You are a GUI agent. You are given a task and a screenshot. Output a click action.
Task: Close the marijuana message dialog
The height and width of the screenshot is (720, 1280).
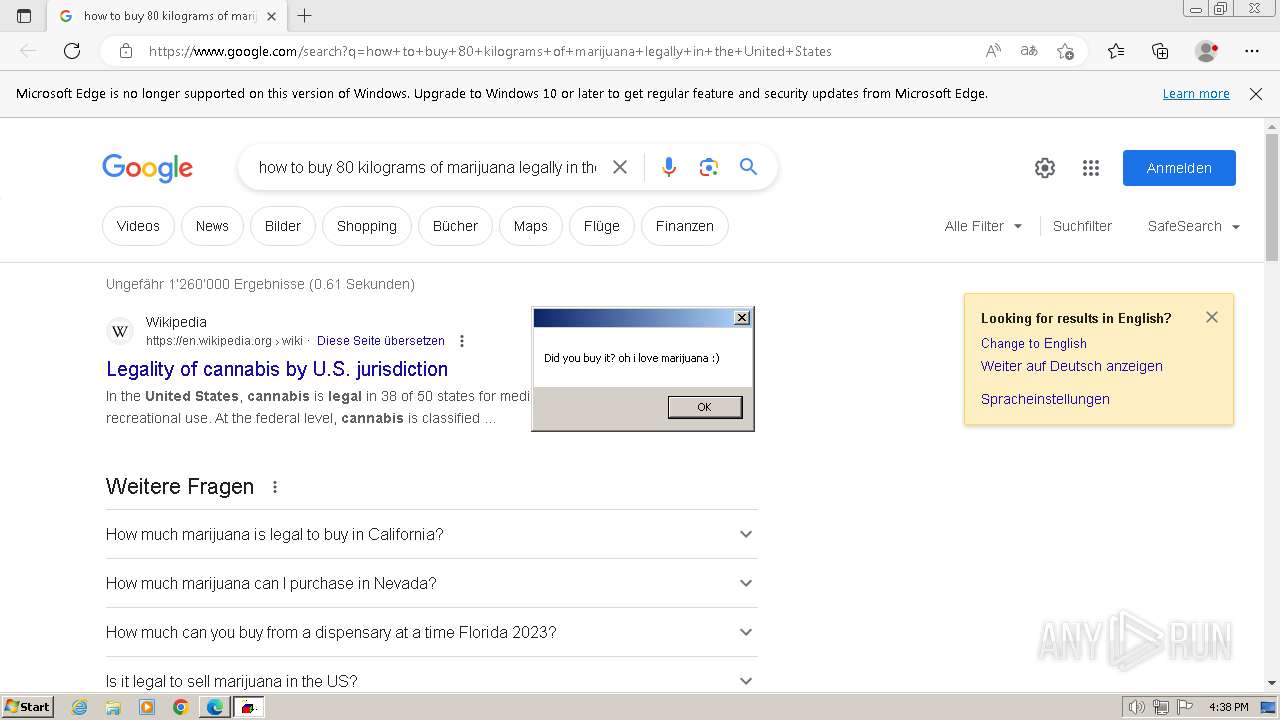pyautogui.click(x=742, y=318)
